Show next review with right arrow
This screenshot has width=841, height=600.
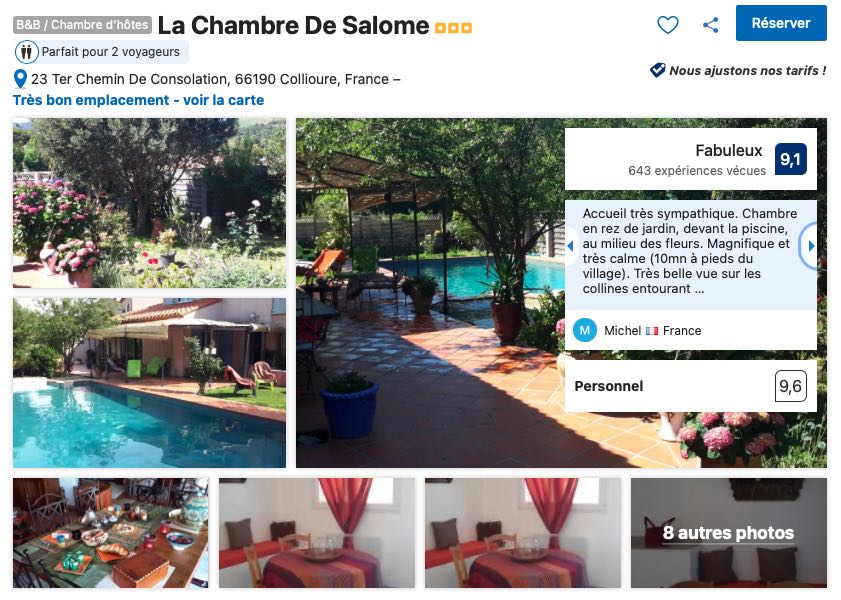pos(810,246)
